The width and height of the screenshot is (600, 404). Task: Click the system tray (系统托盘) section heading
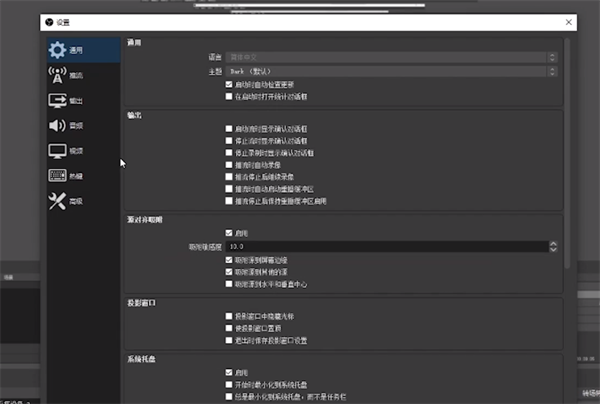[142, 359]
